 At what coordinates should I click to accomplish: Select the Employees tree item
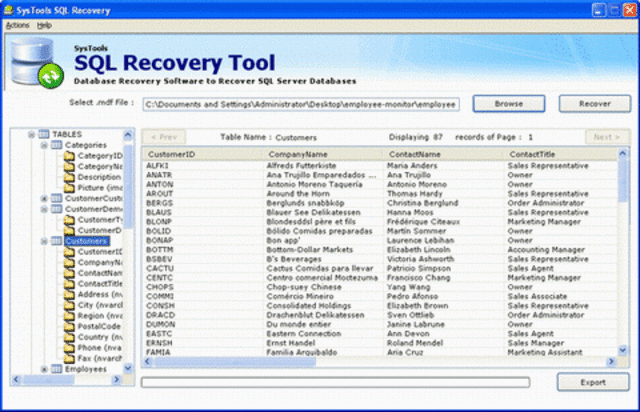(86, 369)
